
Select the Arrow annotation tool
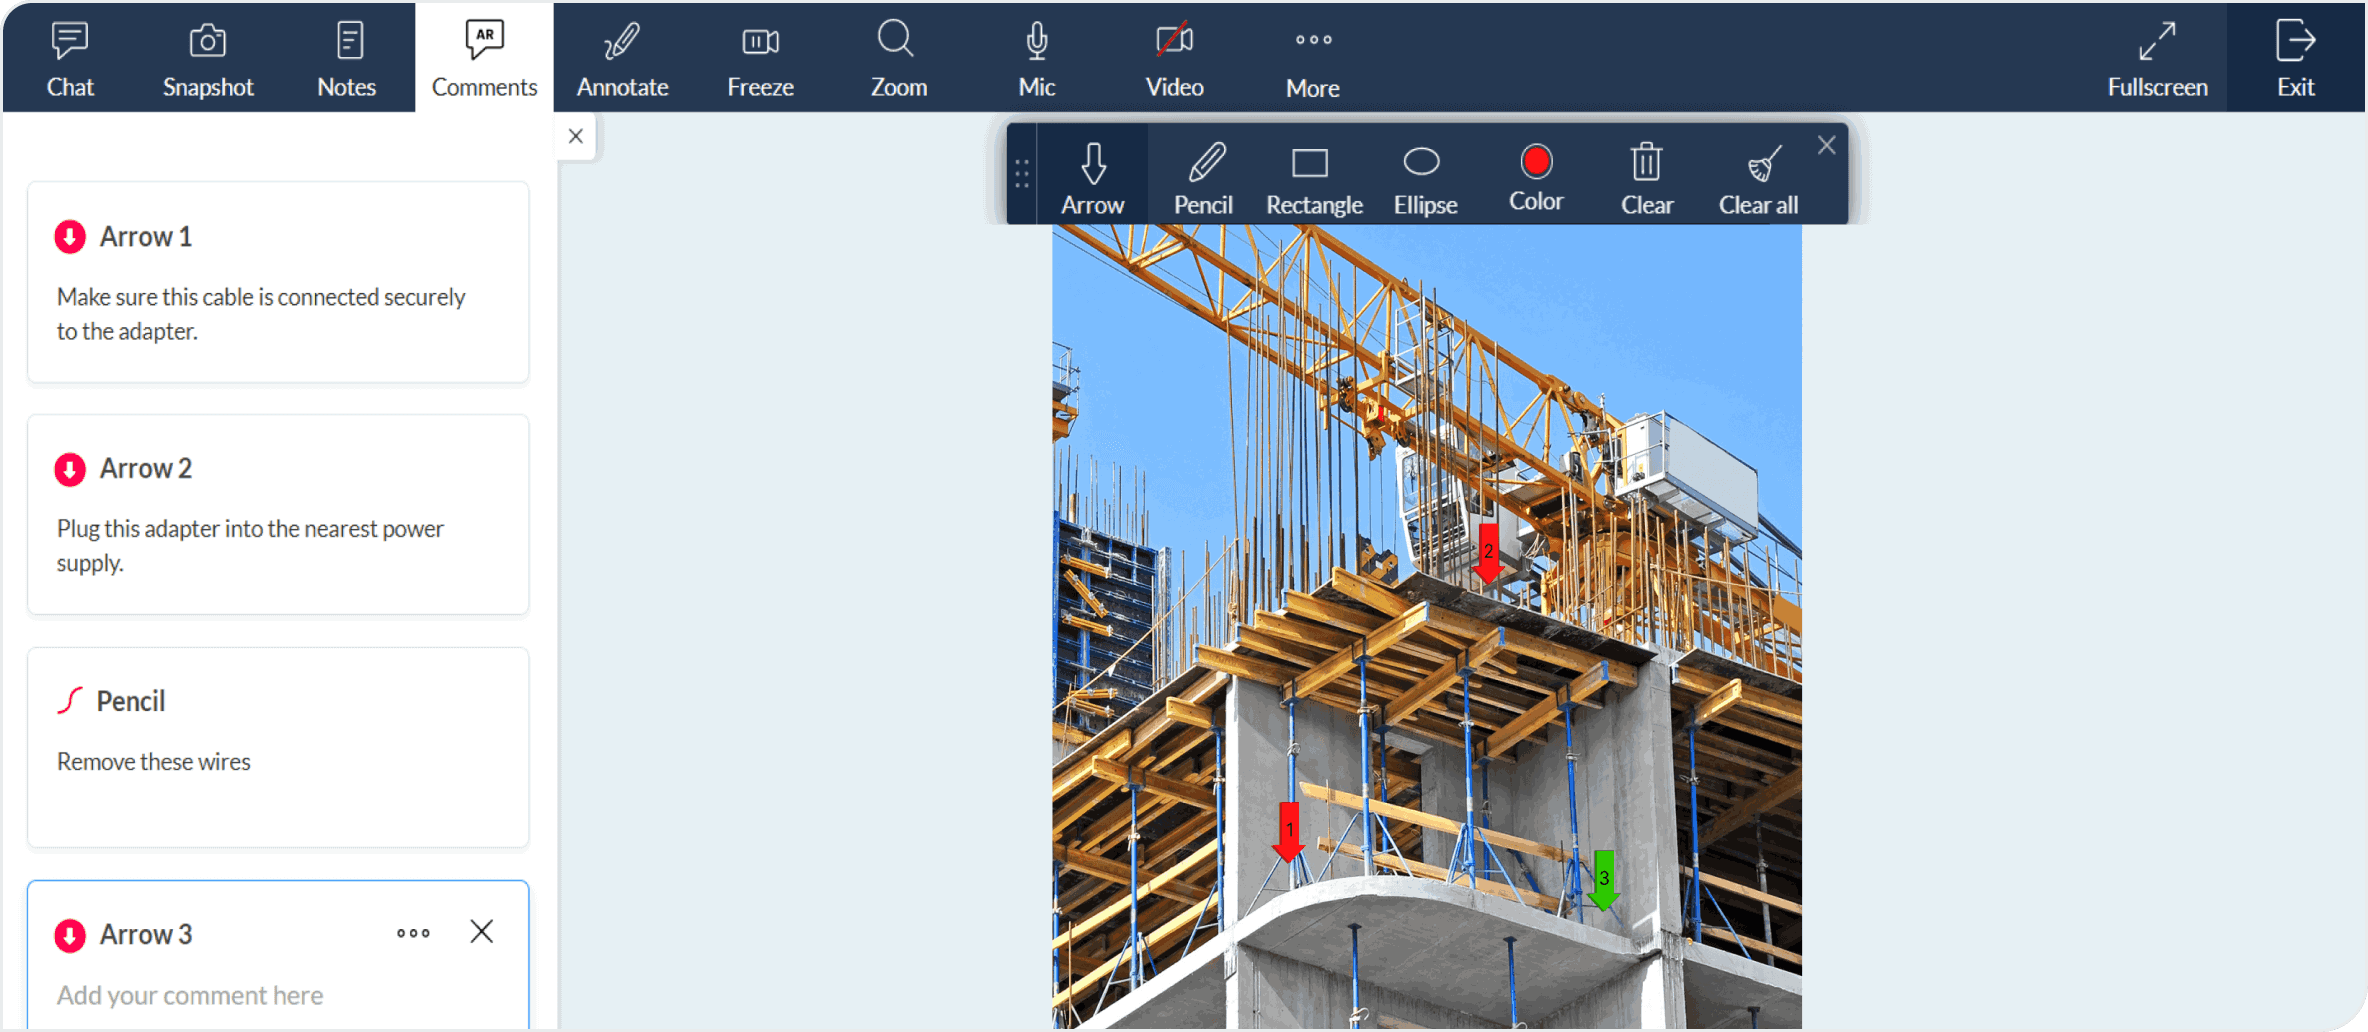[1093, 177]
